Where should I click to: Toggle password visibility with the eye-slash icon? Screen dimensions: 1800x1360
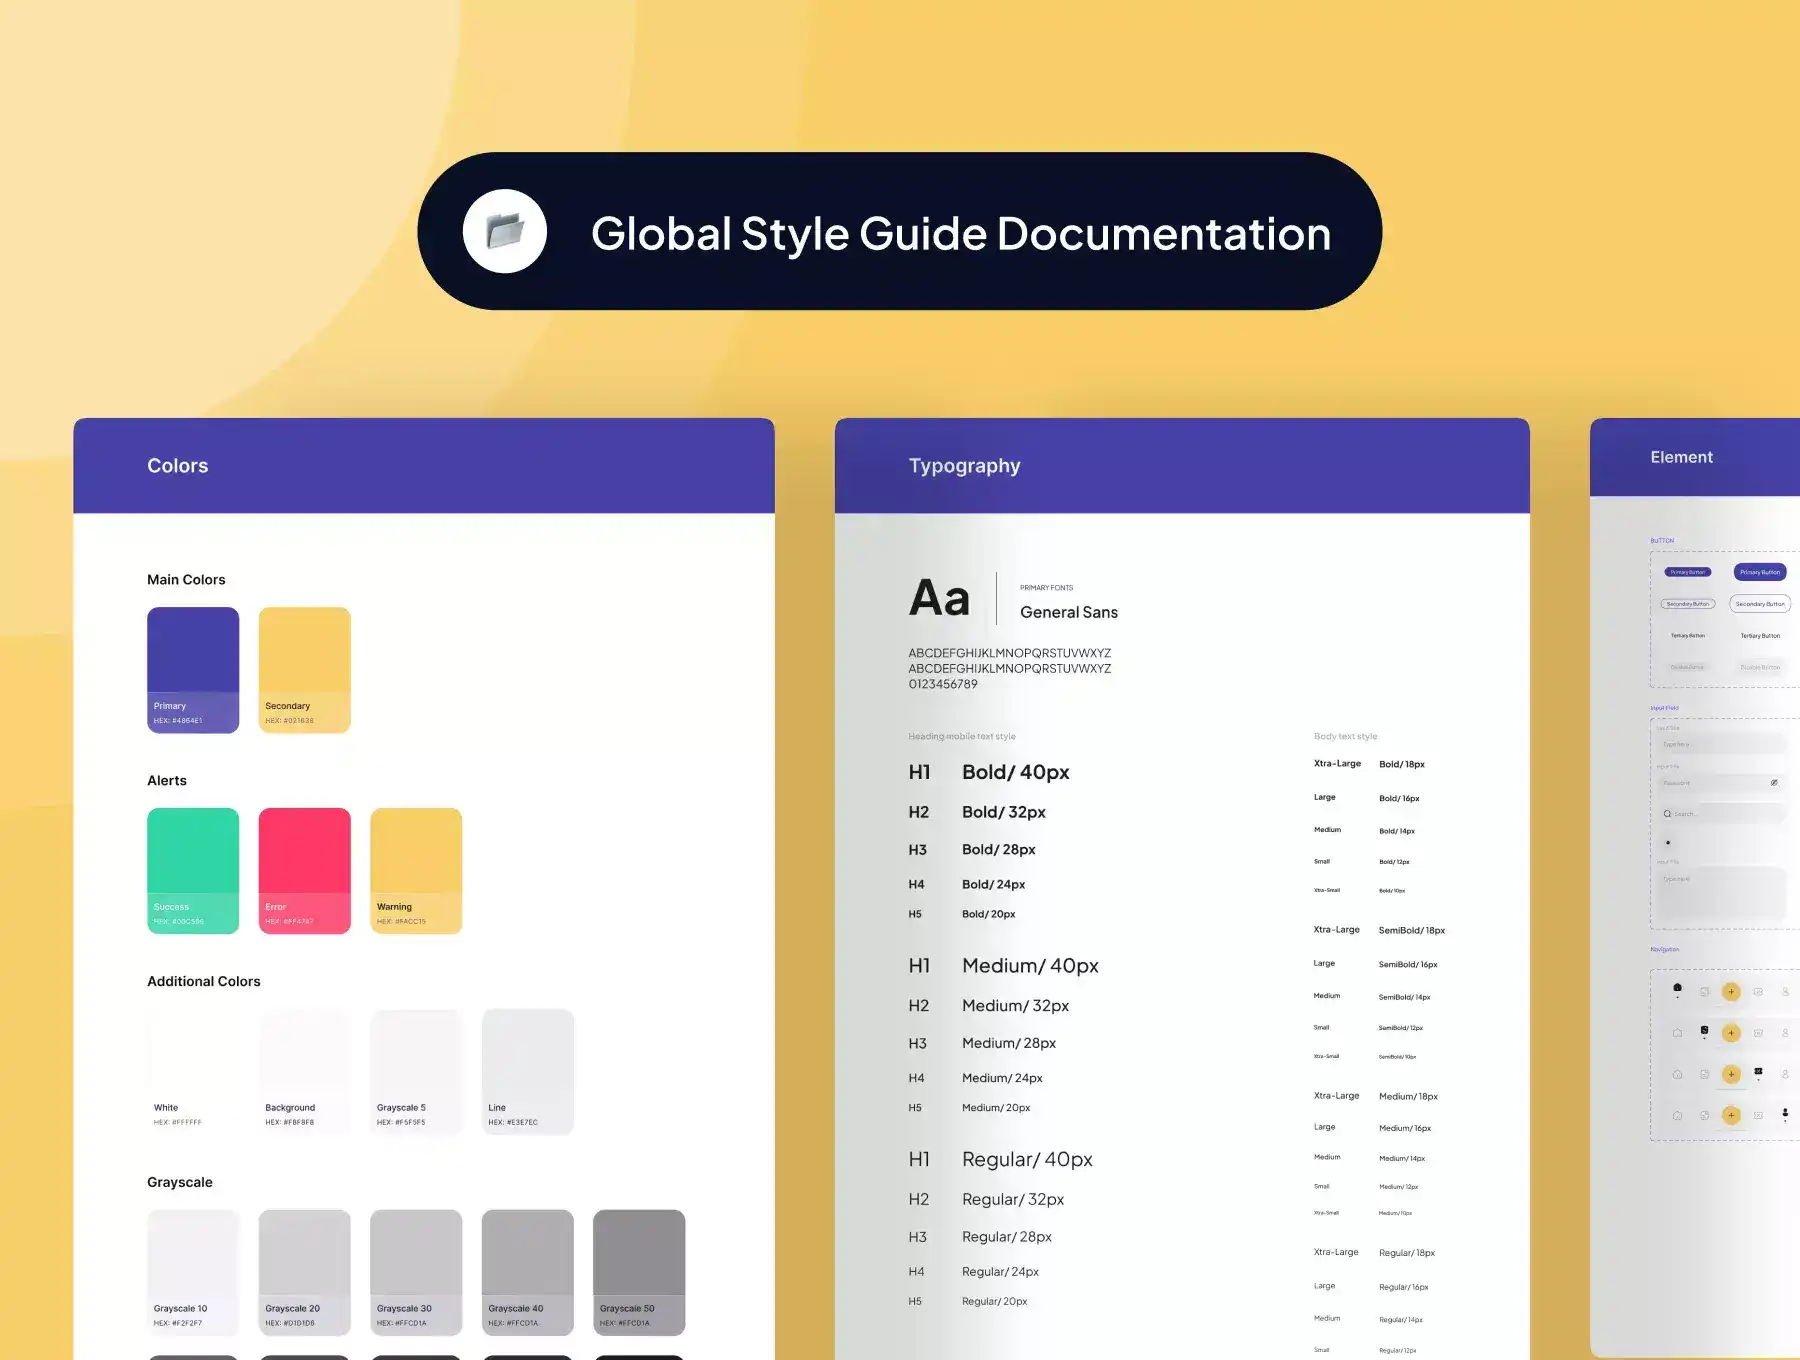tap(1774, 783)
